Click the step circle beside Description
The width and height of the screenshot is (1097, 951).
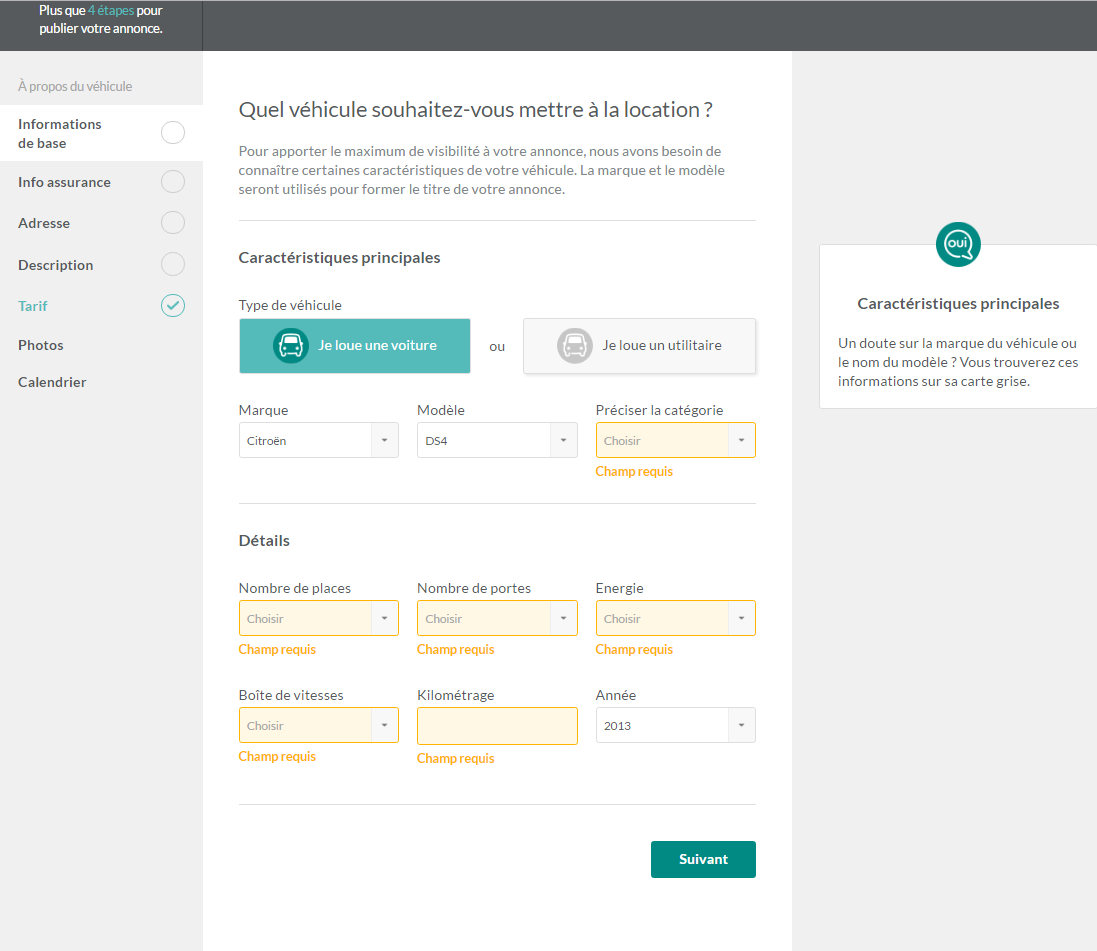(x=173, y=265)
